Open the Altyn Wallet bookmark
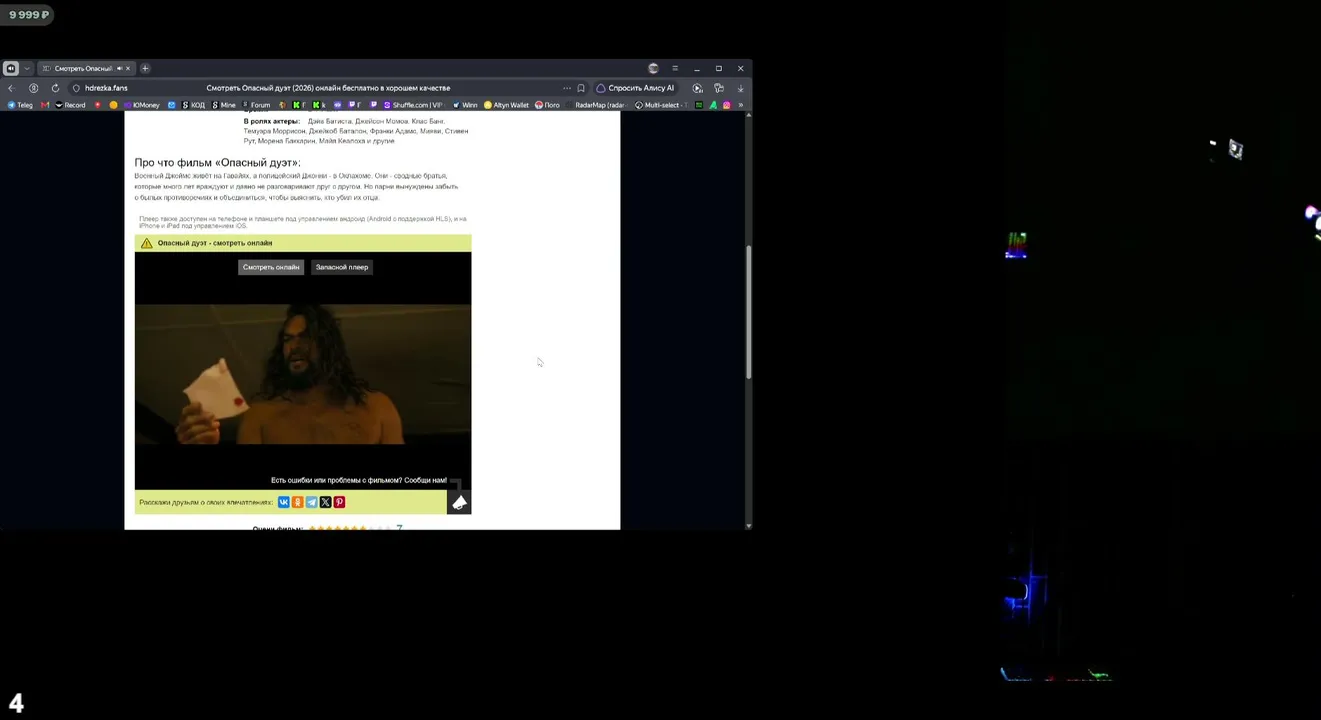 [x=507, y=105]
